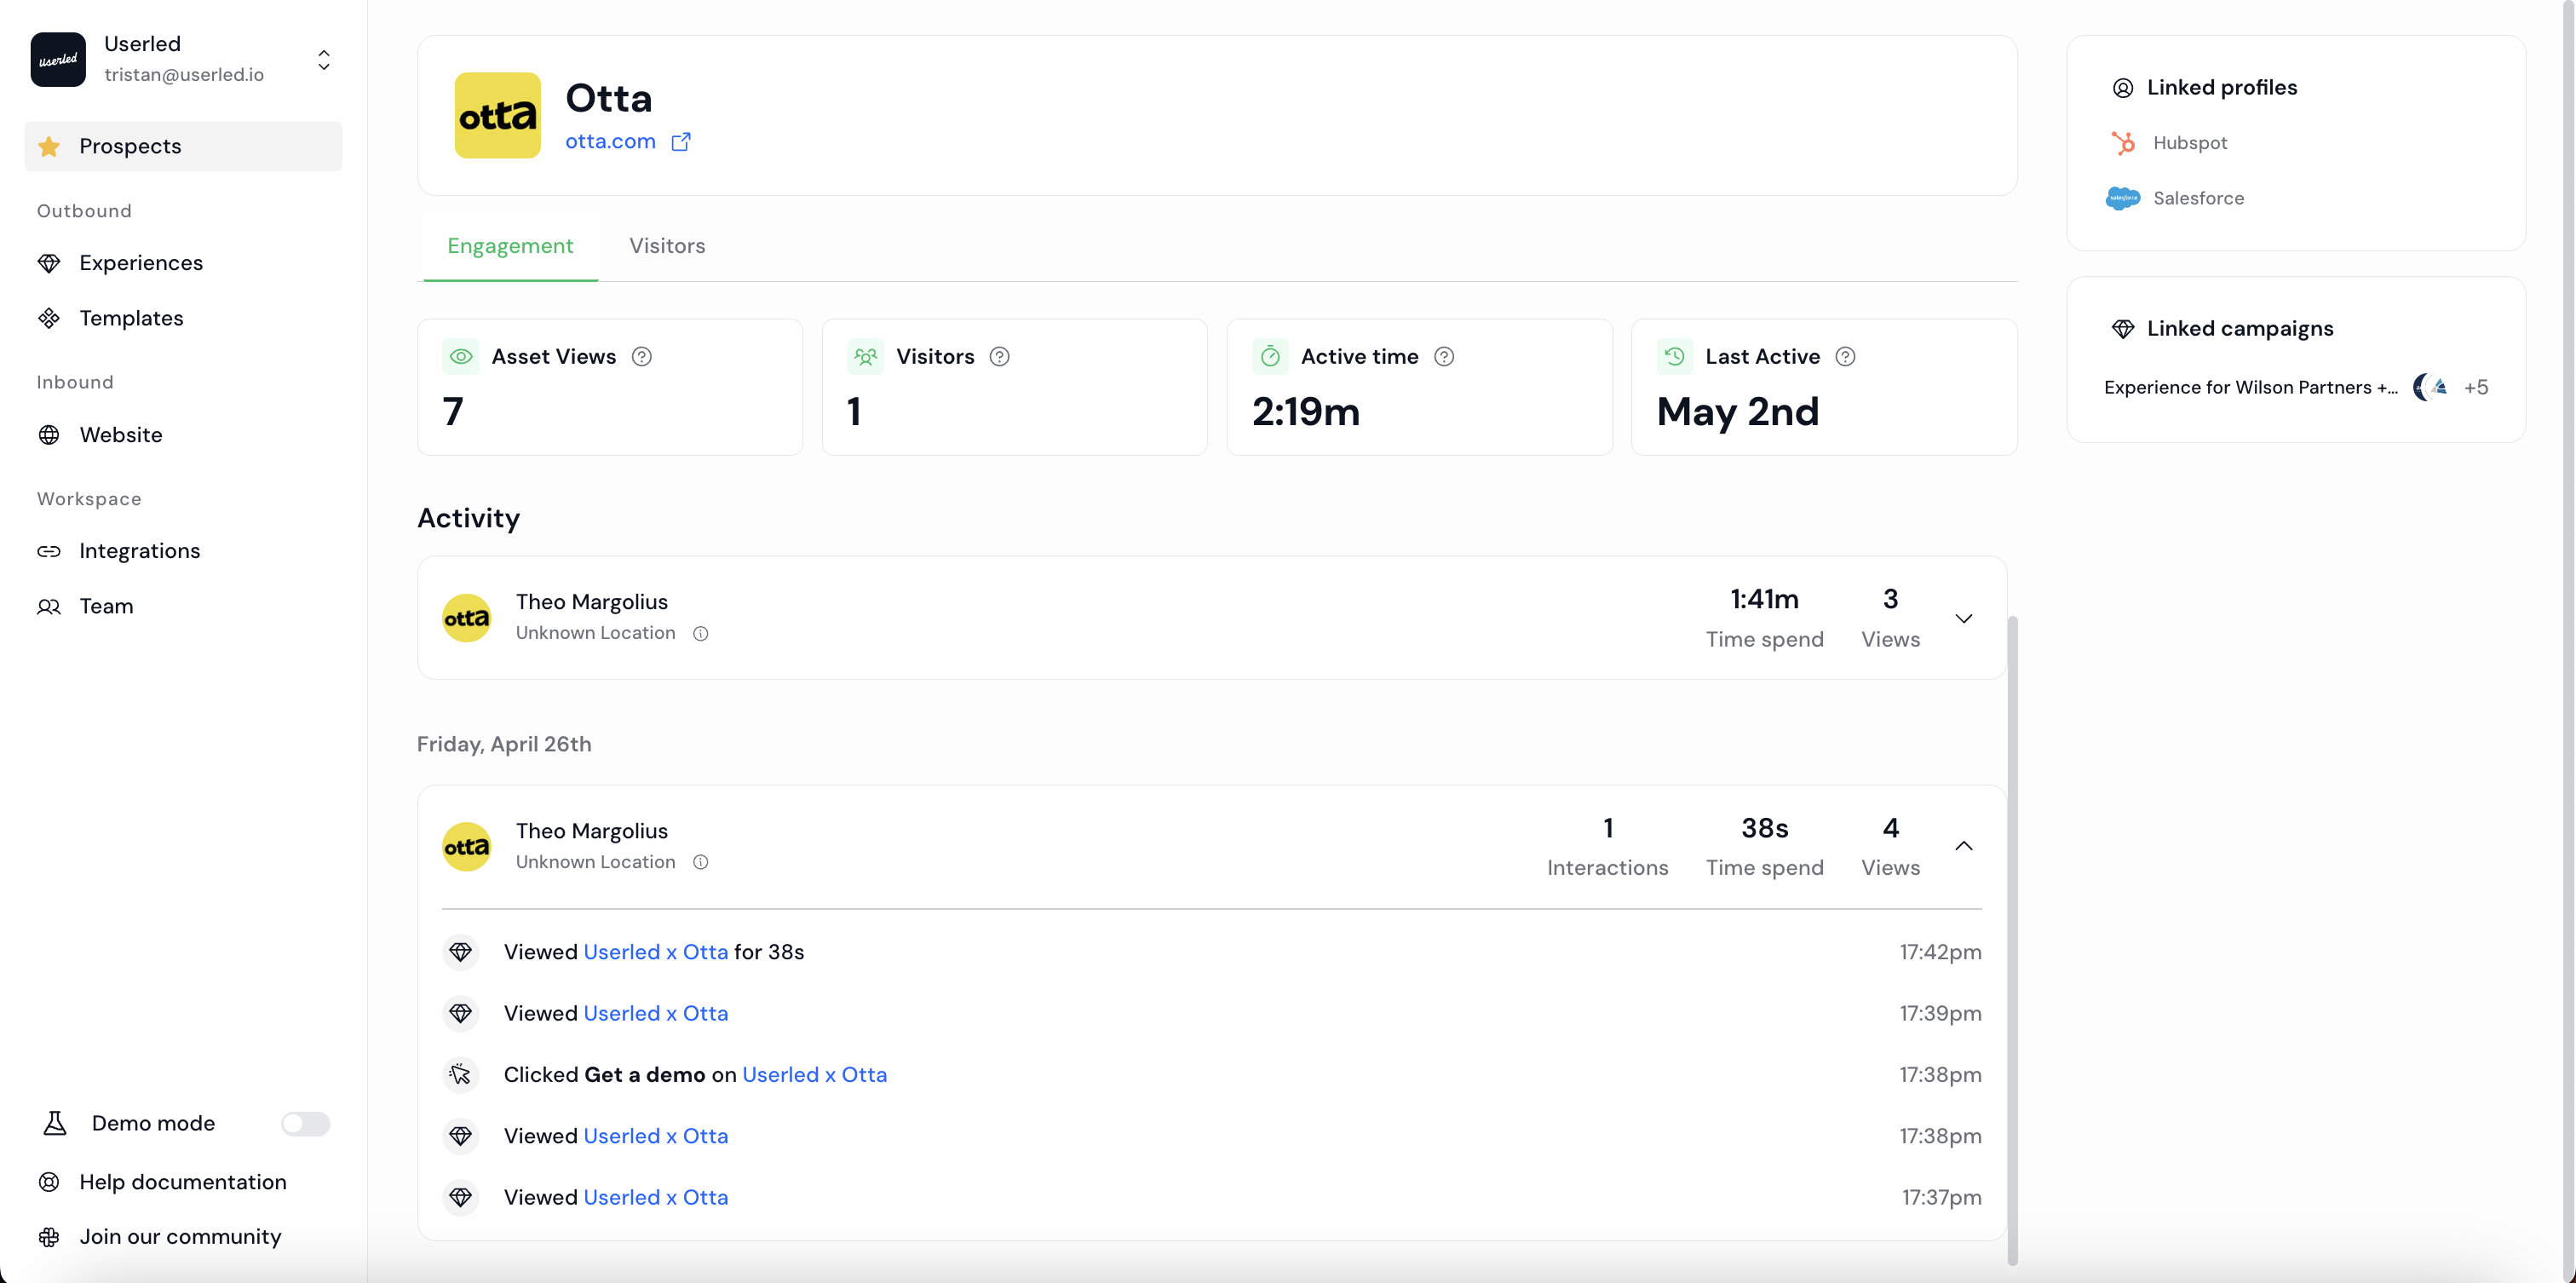2576x1283 pixels.
Task: Click the Active time help question icon
Action: pyautogui.click(x=1444, y=357)
